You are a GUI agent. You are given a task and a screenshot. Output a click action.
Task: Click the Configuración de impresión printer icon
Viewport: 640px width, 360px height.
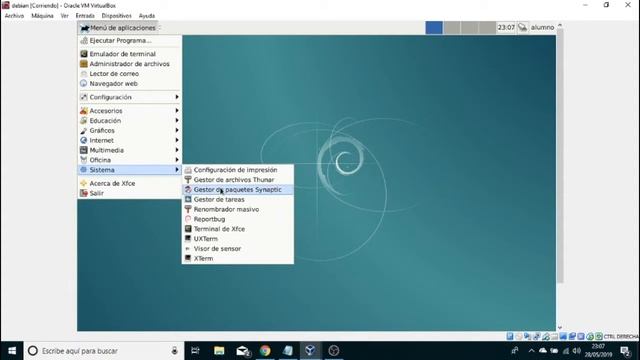point(188,170)
